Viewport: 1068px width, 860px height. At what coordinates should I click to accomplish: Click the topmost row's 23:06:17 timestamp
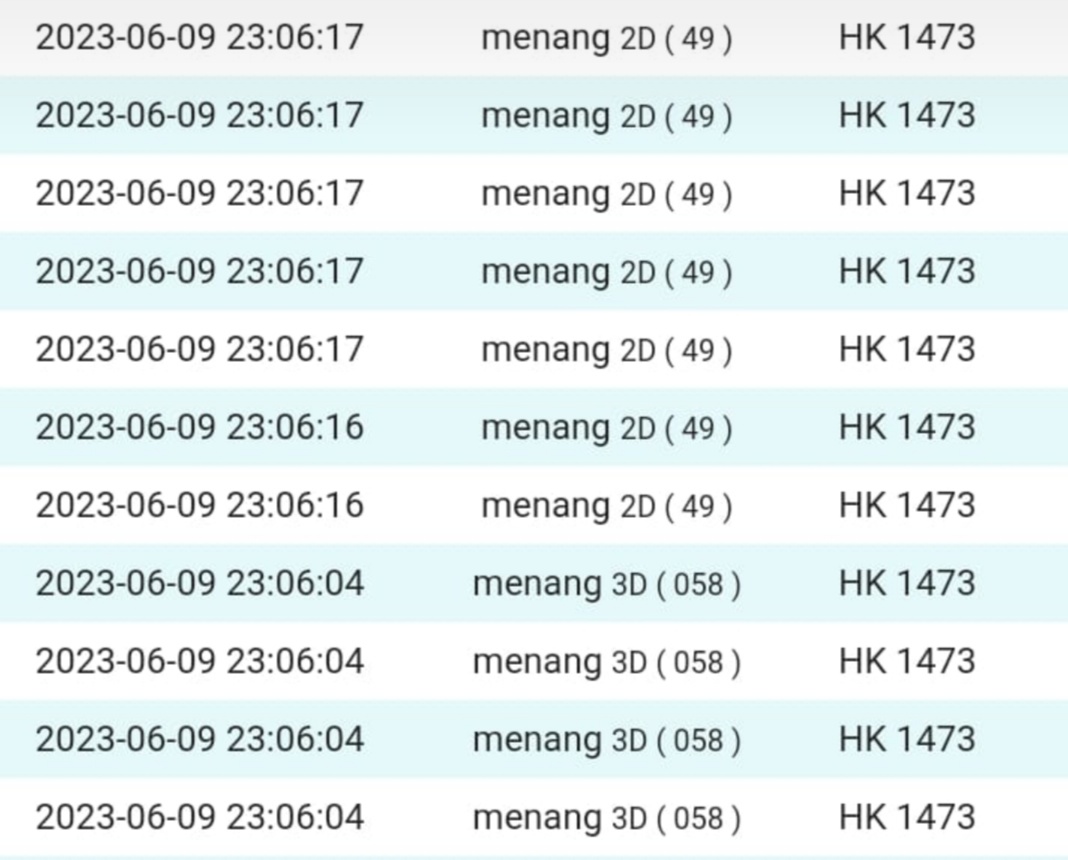point(199,38)
